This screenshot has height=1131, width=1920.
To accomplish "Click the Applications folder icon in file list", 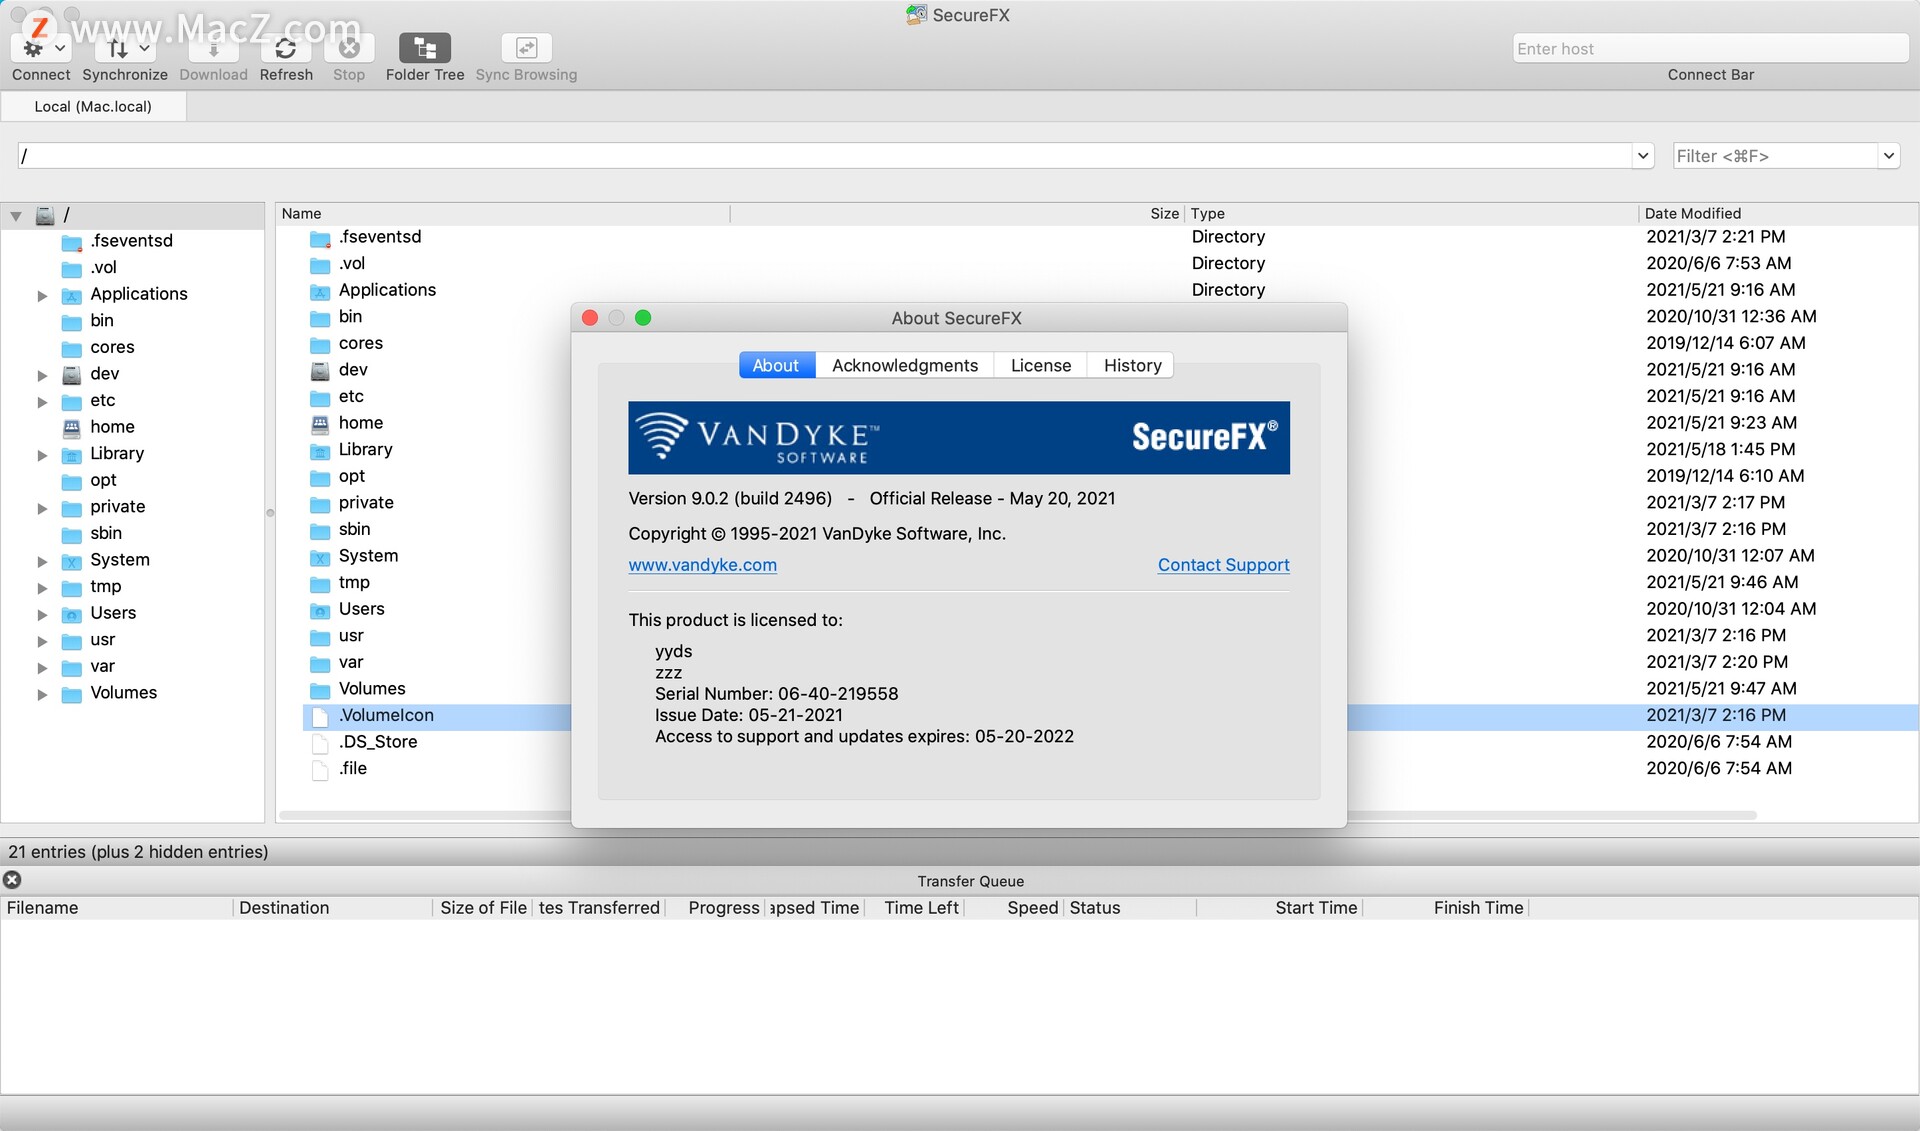I will tap(320, 291).
